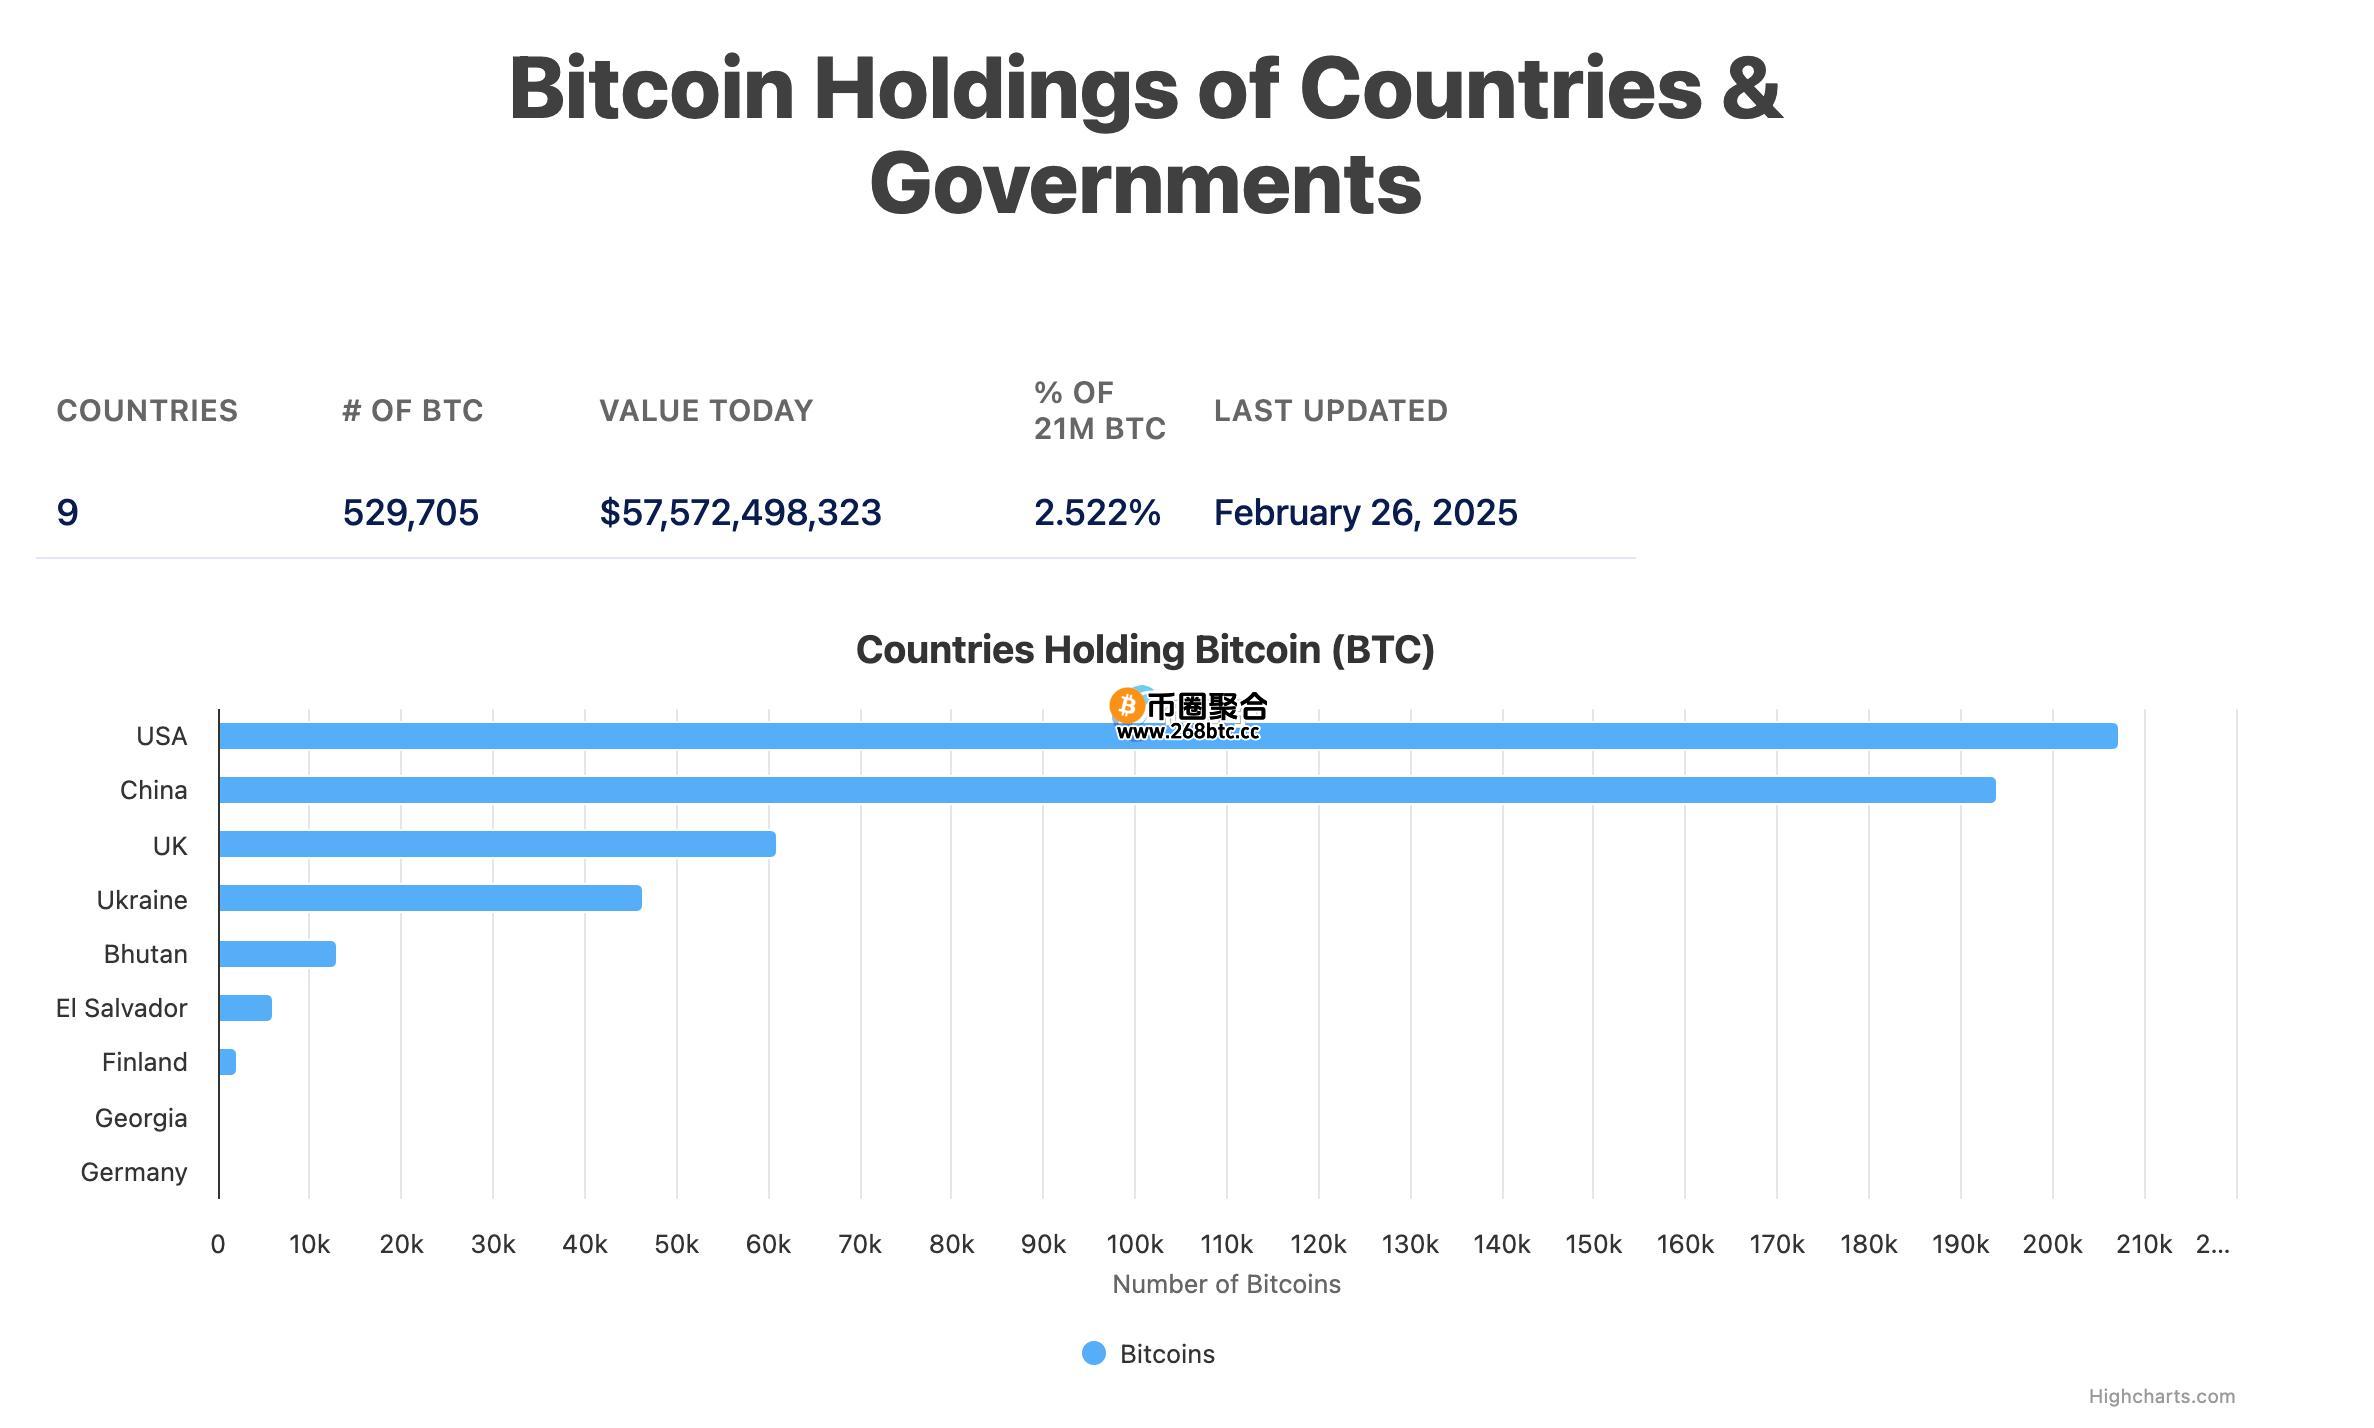Click the COUNTRIES column header

tap(147, 410)
